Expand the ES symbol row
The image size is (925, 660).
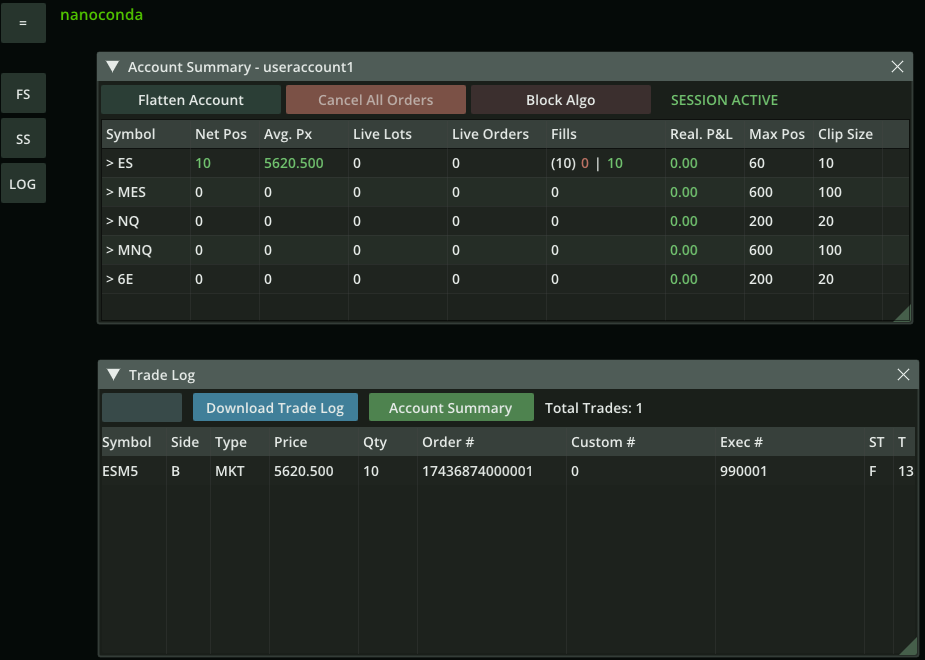[119, 163]
